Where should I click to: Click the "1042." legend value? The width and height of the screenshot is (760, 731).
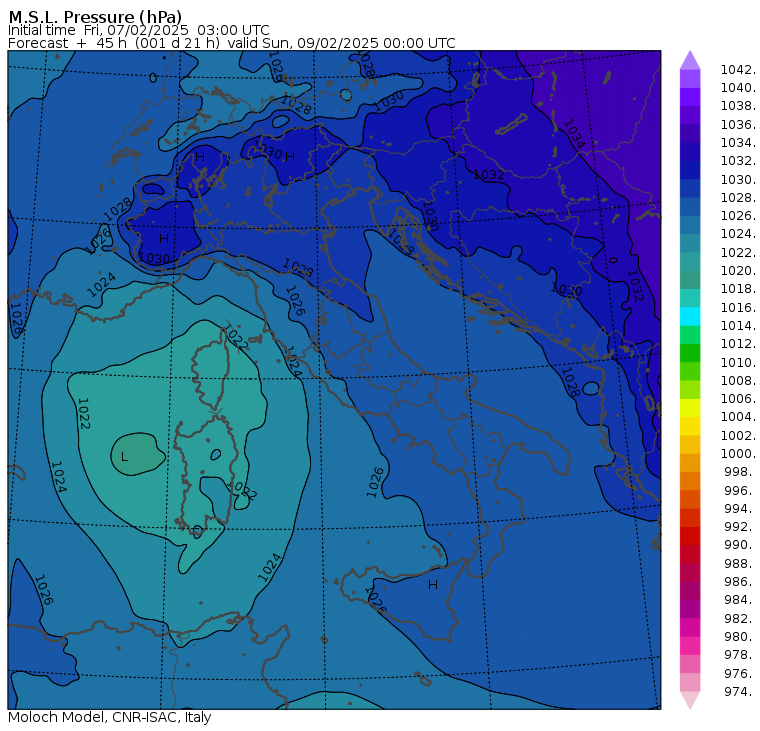point(738,70)
